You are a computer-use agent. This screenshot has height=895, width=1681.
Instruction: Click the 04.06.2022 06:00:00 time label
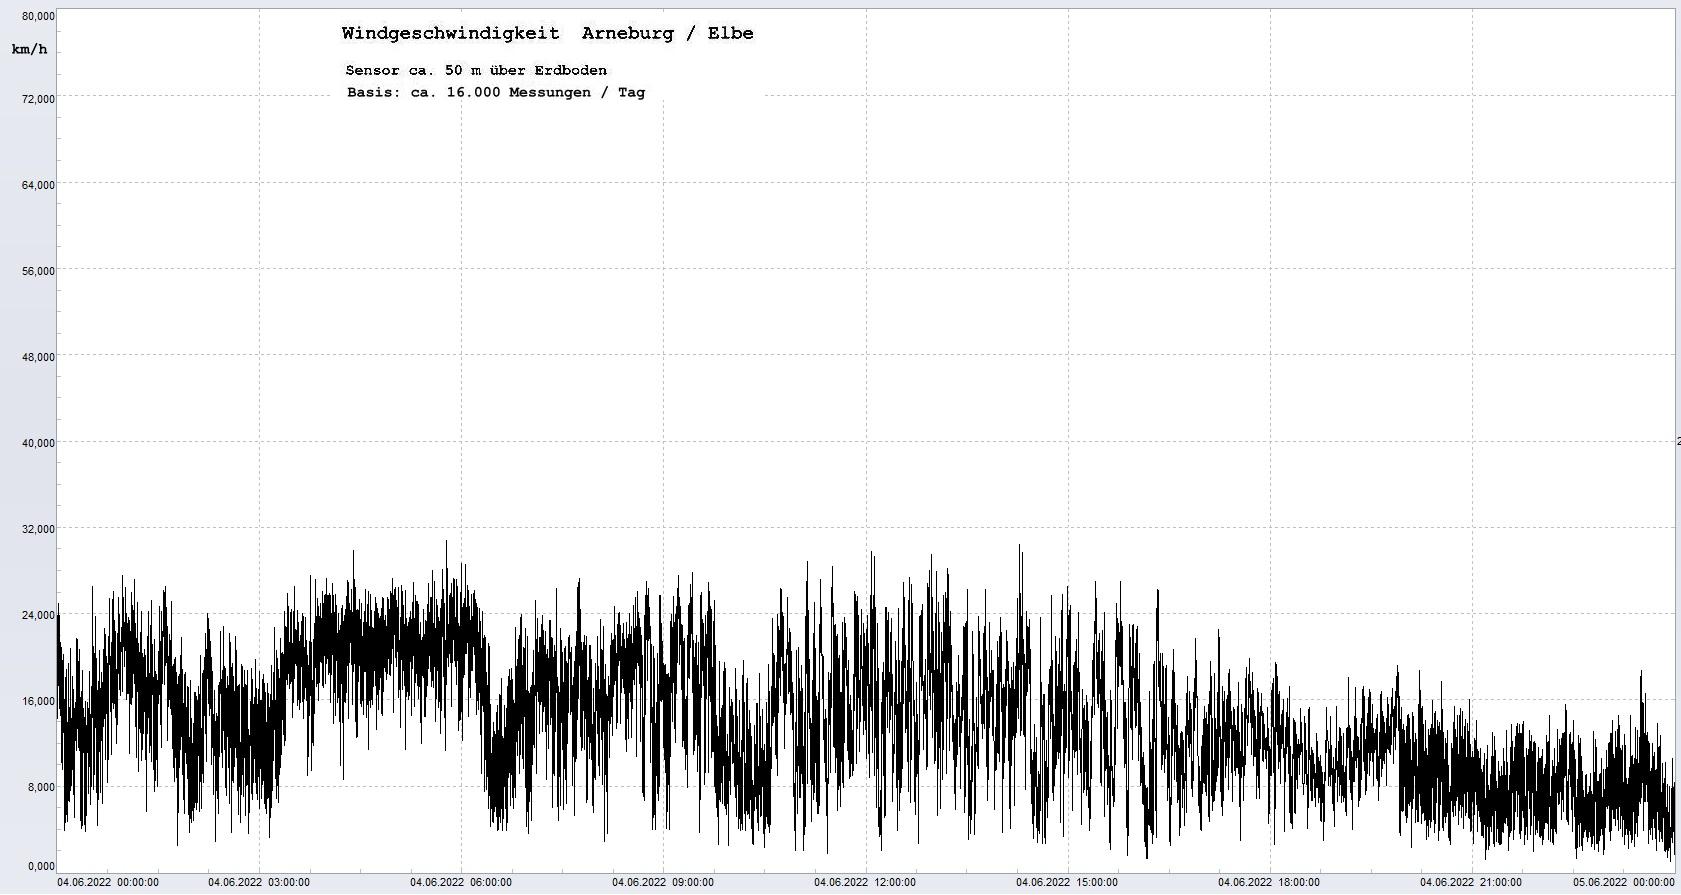(x=461, y=882)
